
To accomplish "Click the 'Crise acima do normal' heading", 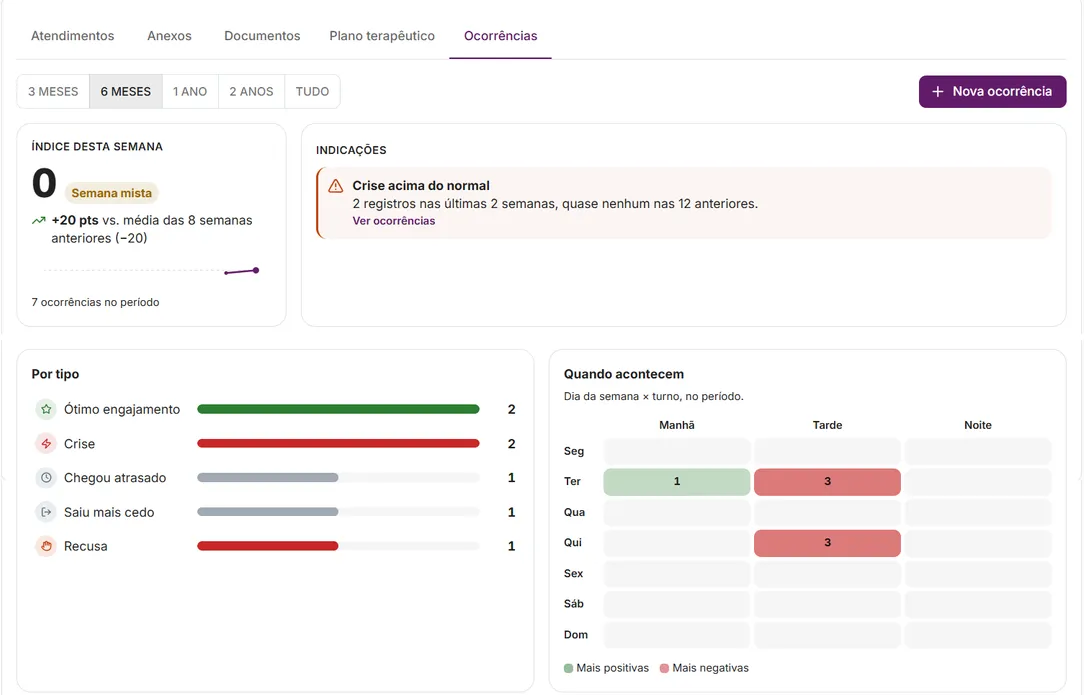I will [421, 185].
